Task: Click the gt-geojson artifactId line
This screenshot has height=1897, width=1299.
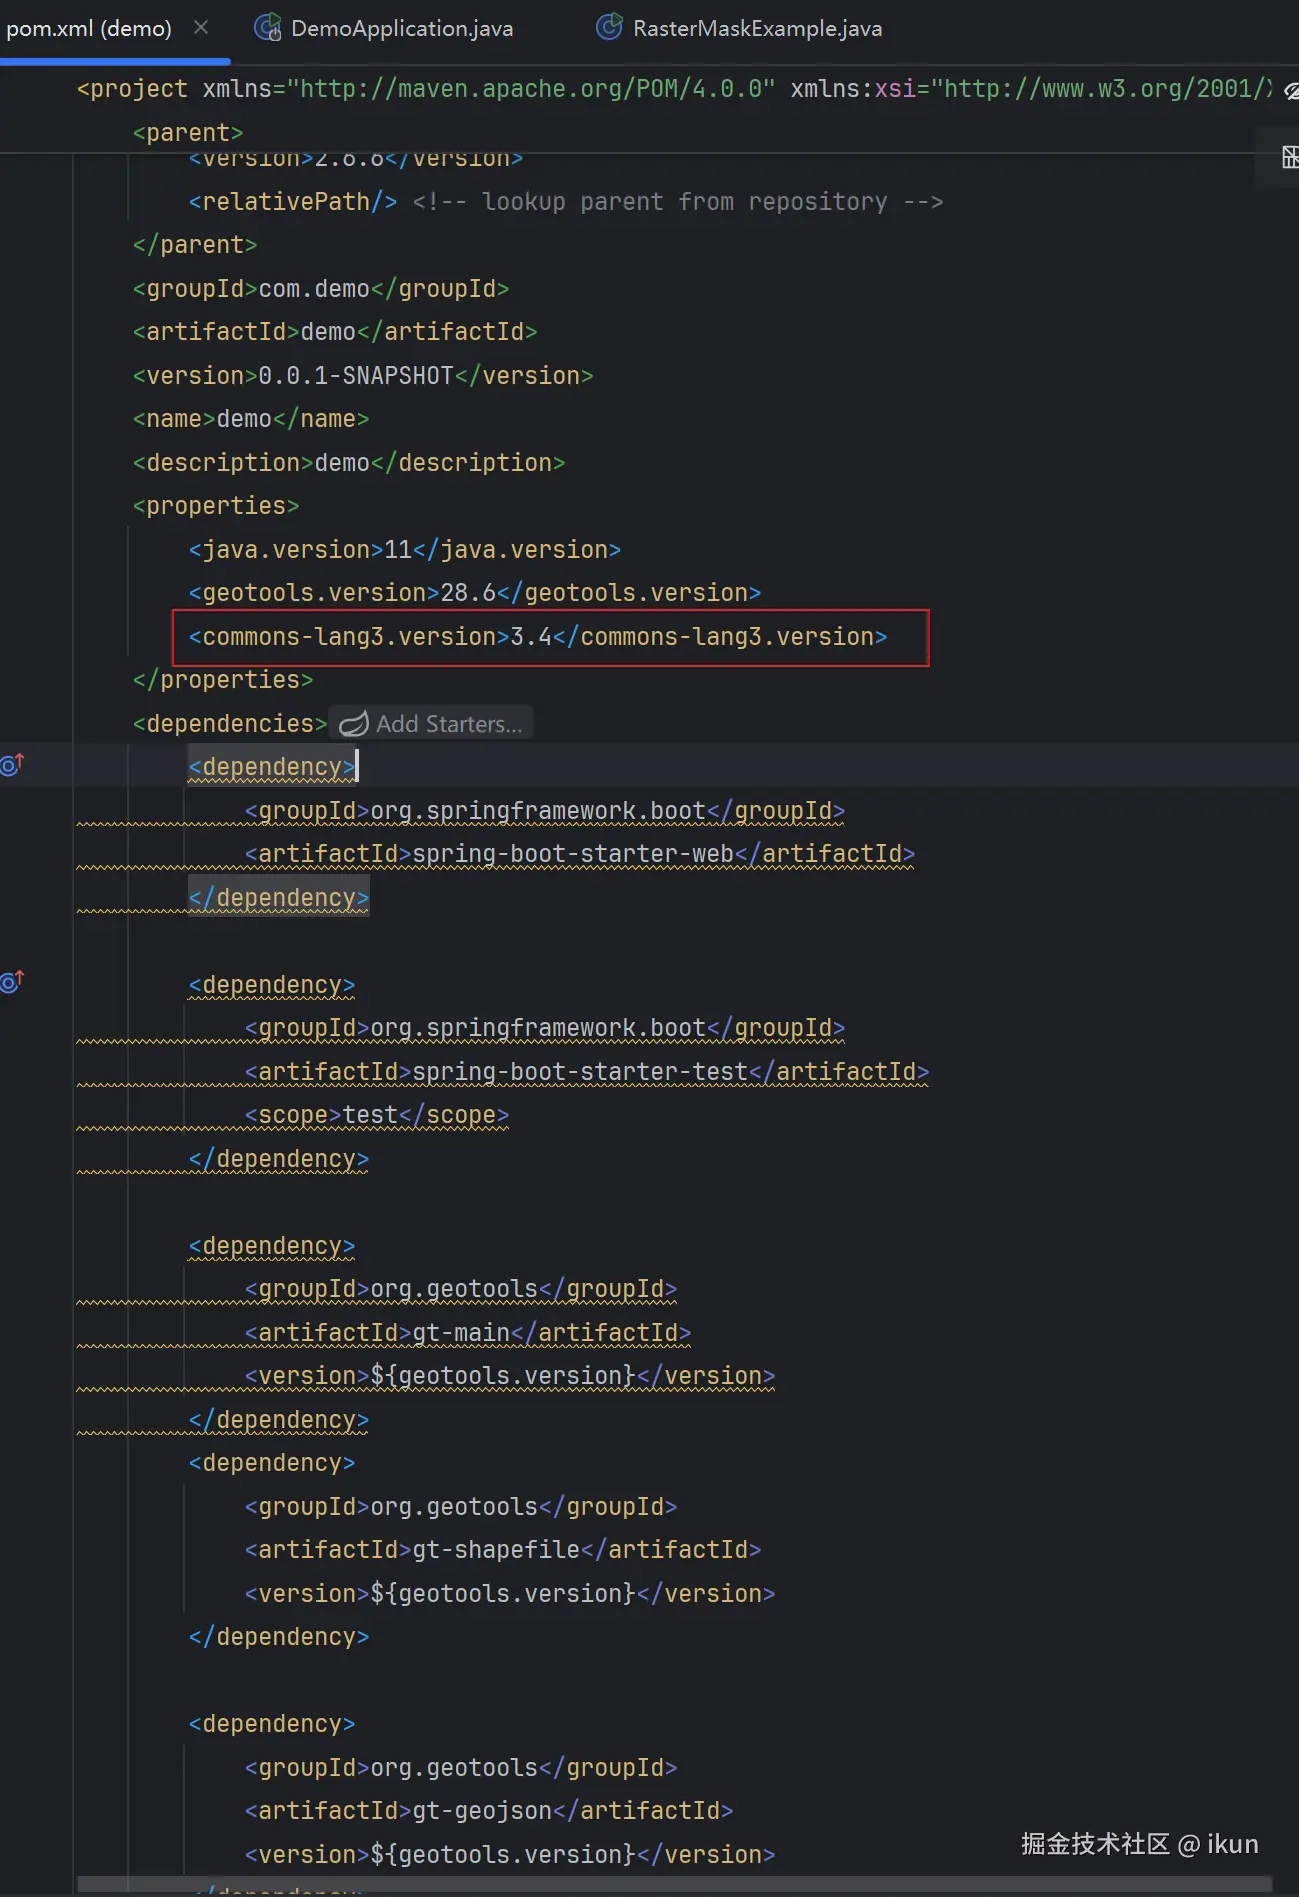Action: click(489, 1811)
